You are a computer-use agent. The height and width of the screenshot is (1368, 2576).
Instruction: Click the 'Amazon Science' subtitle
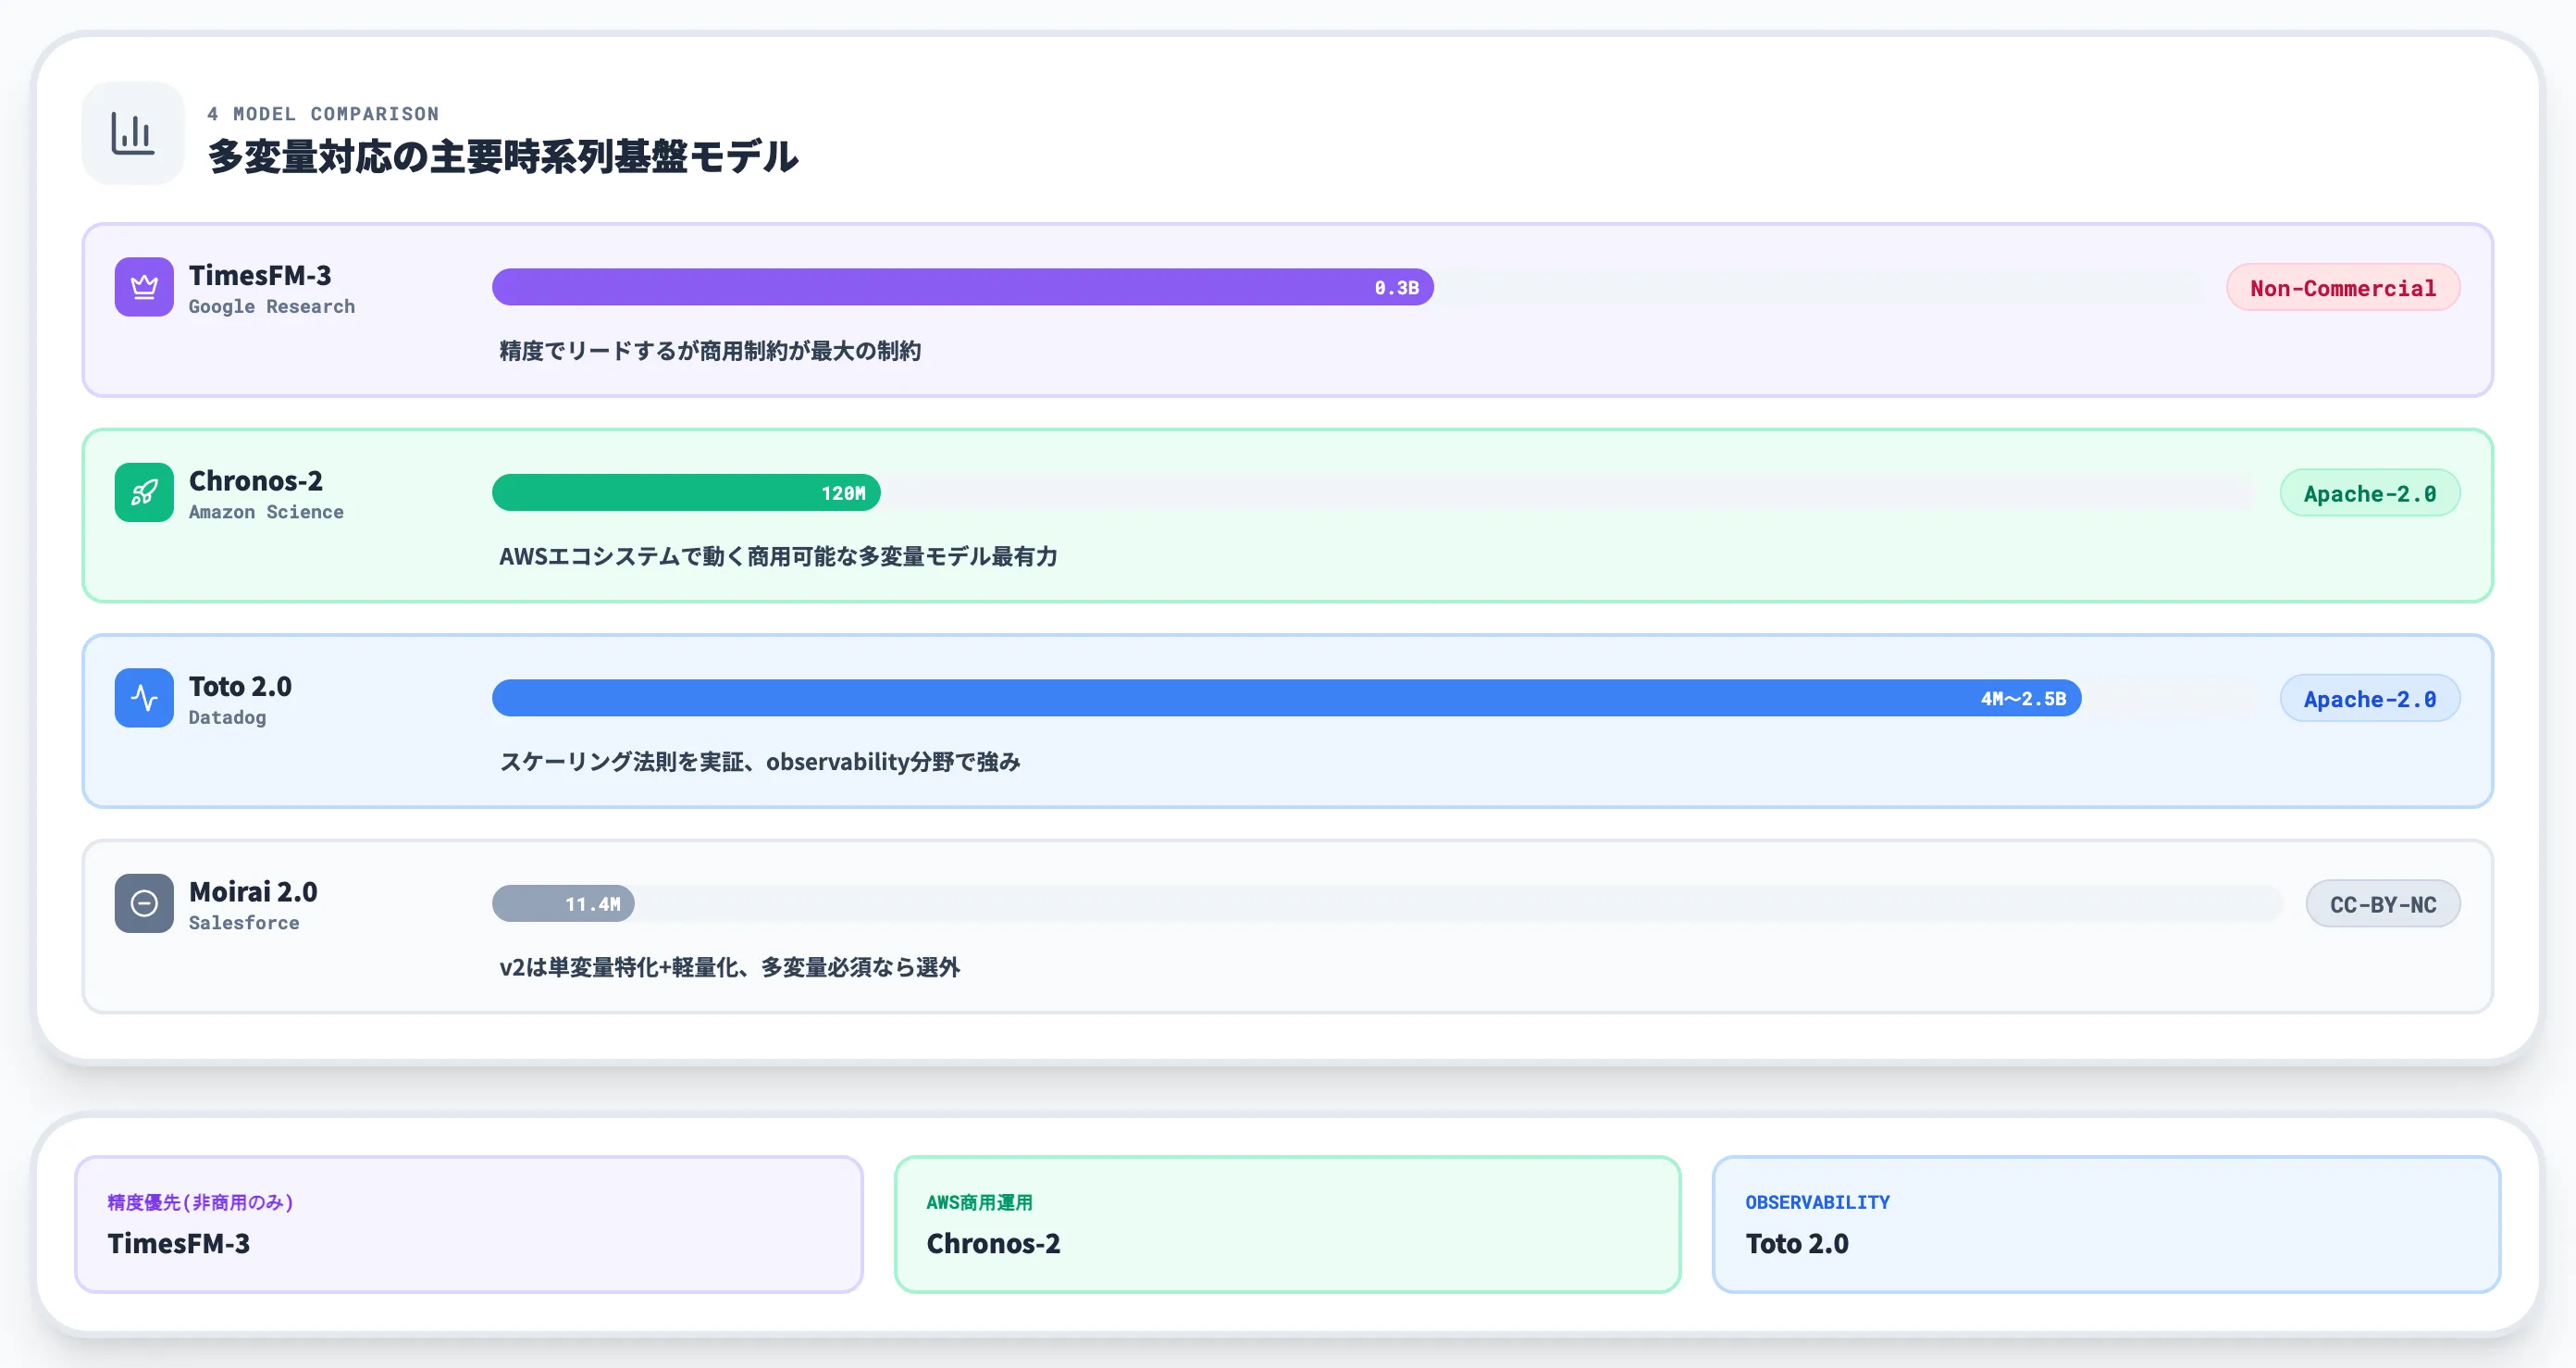click(x=266, y=511)
